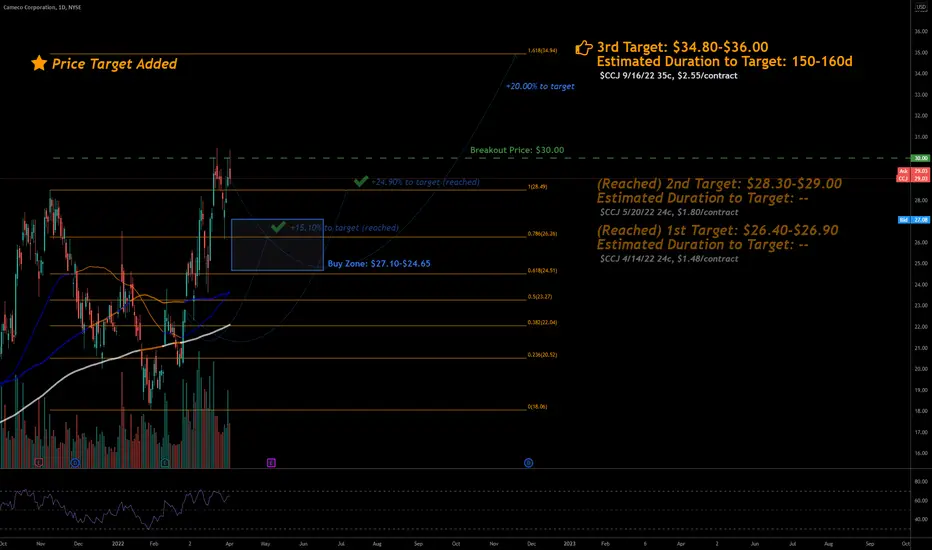The image size is (932, 550).
Task: Click the 36.00 tick on the price axis
Action: click(x=921, y=32)
